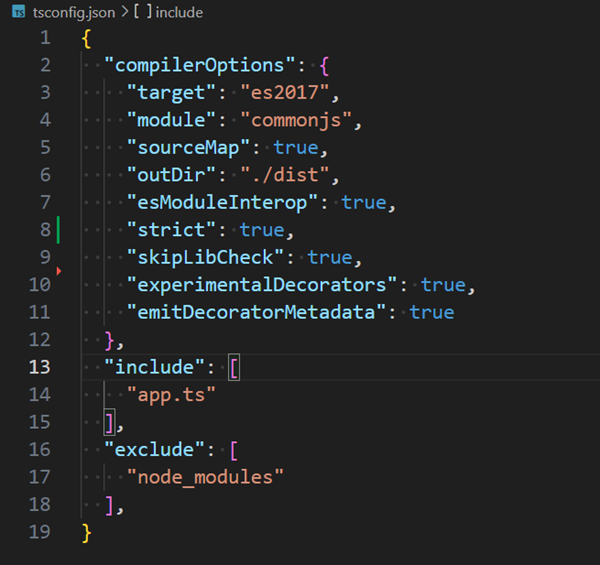This screenshot has height=565, width=600.
Task: Click line number 1 in gutter
Action: 45,37
